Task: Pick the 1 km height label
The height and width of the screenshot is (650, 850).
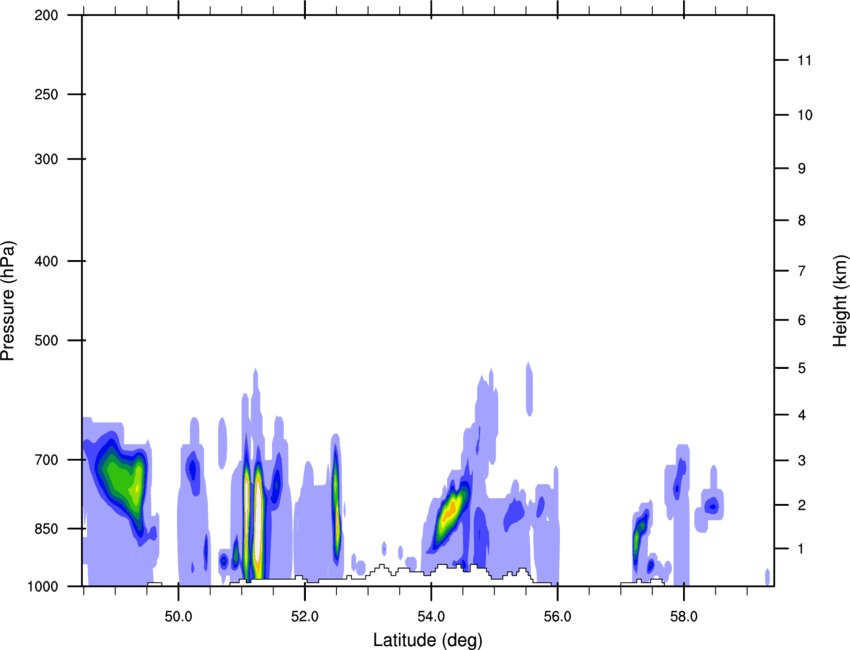Action: [801, 549]
